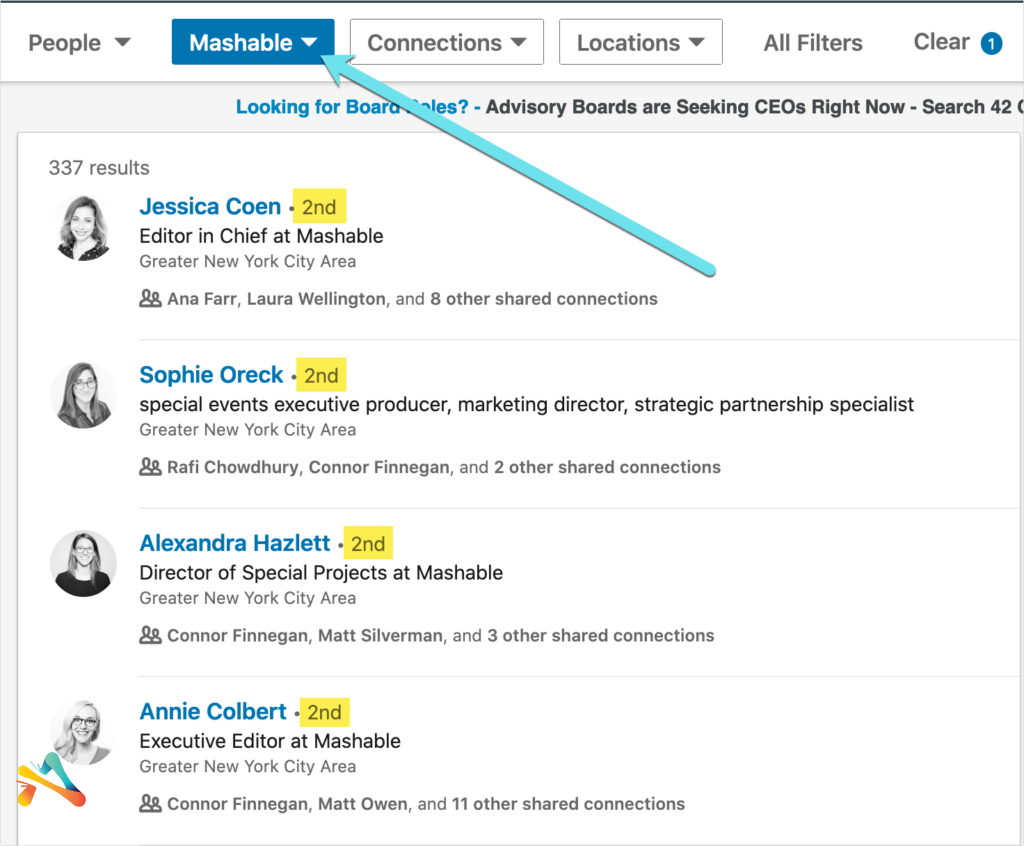
Task: Open the Locations filter dropdown
Action: pos(640,43)
